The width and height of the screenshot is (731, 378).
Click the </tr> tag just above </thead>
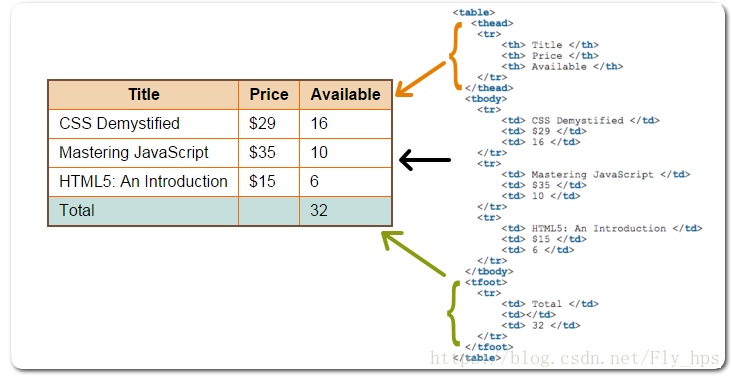tap(492, 77)
